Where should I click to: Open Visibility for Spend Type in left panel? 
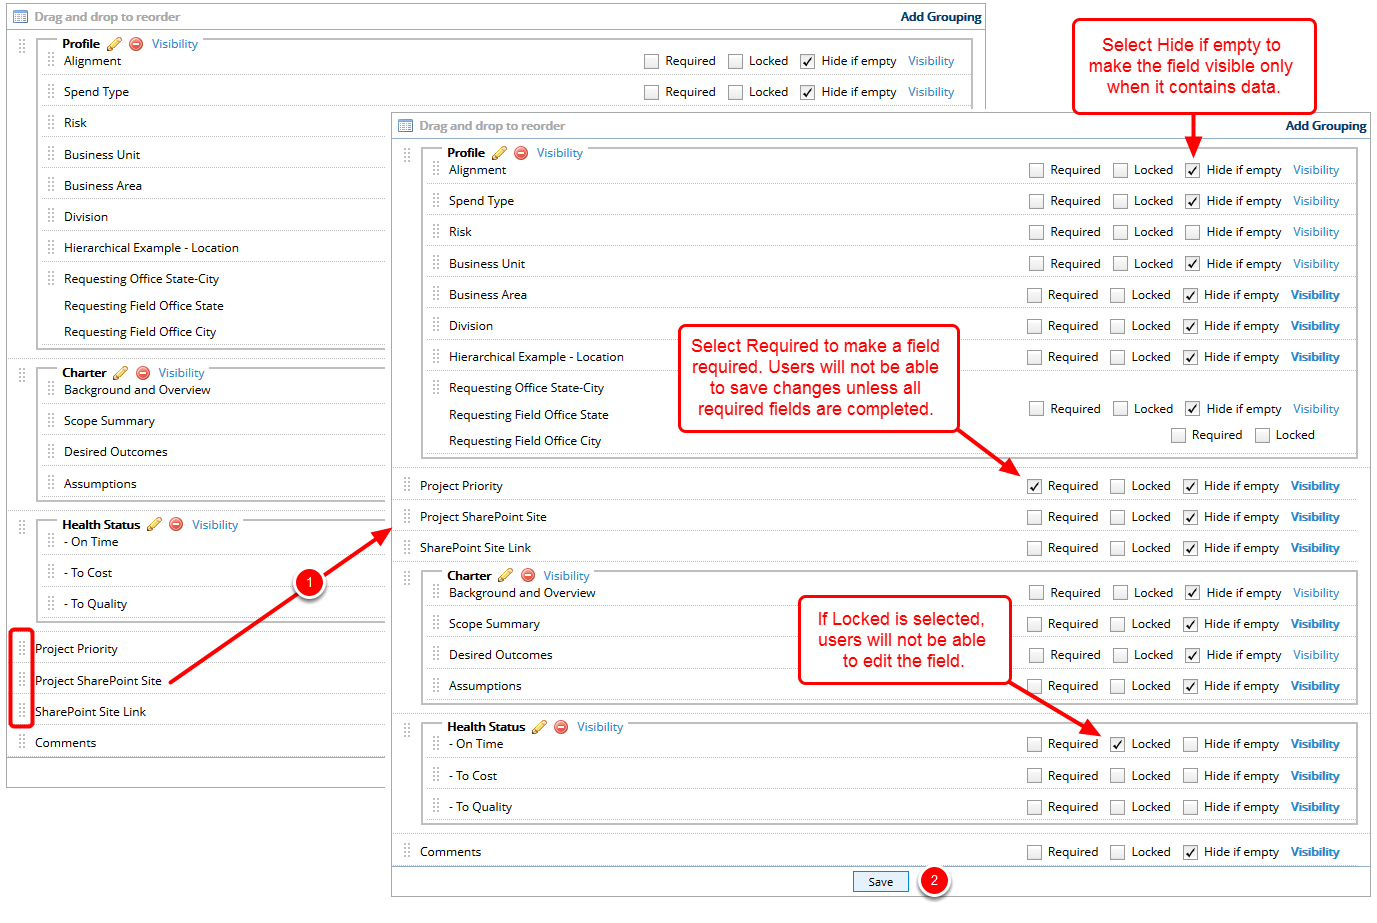pyautogui.click(x=931, y=92)
